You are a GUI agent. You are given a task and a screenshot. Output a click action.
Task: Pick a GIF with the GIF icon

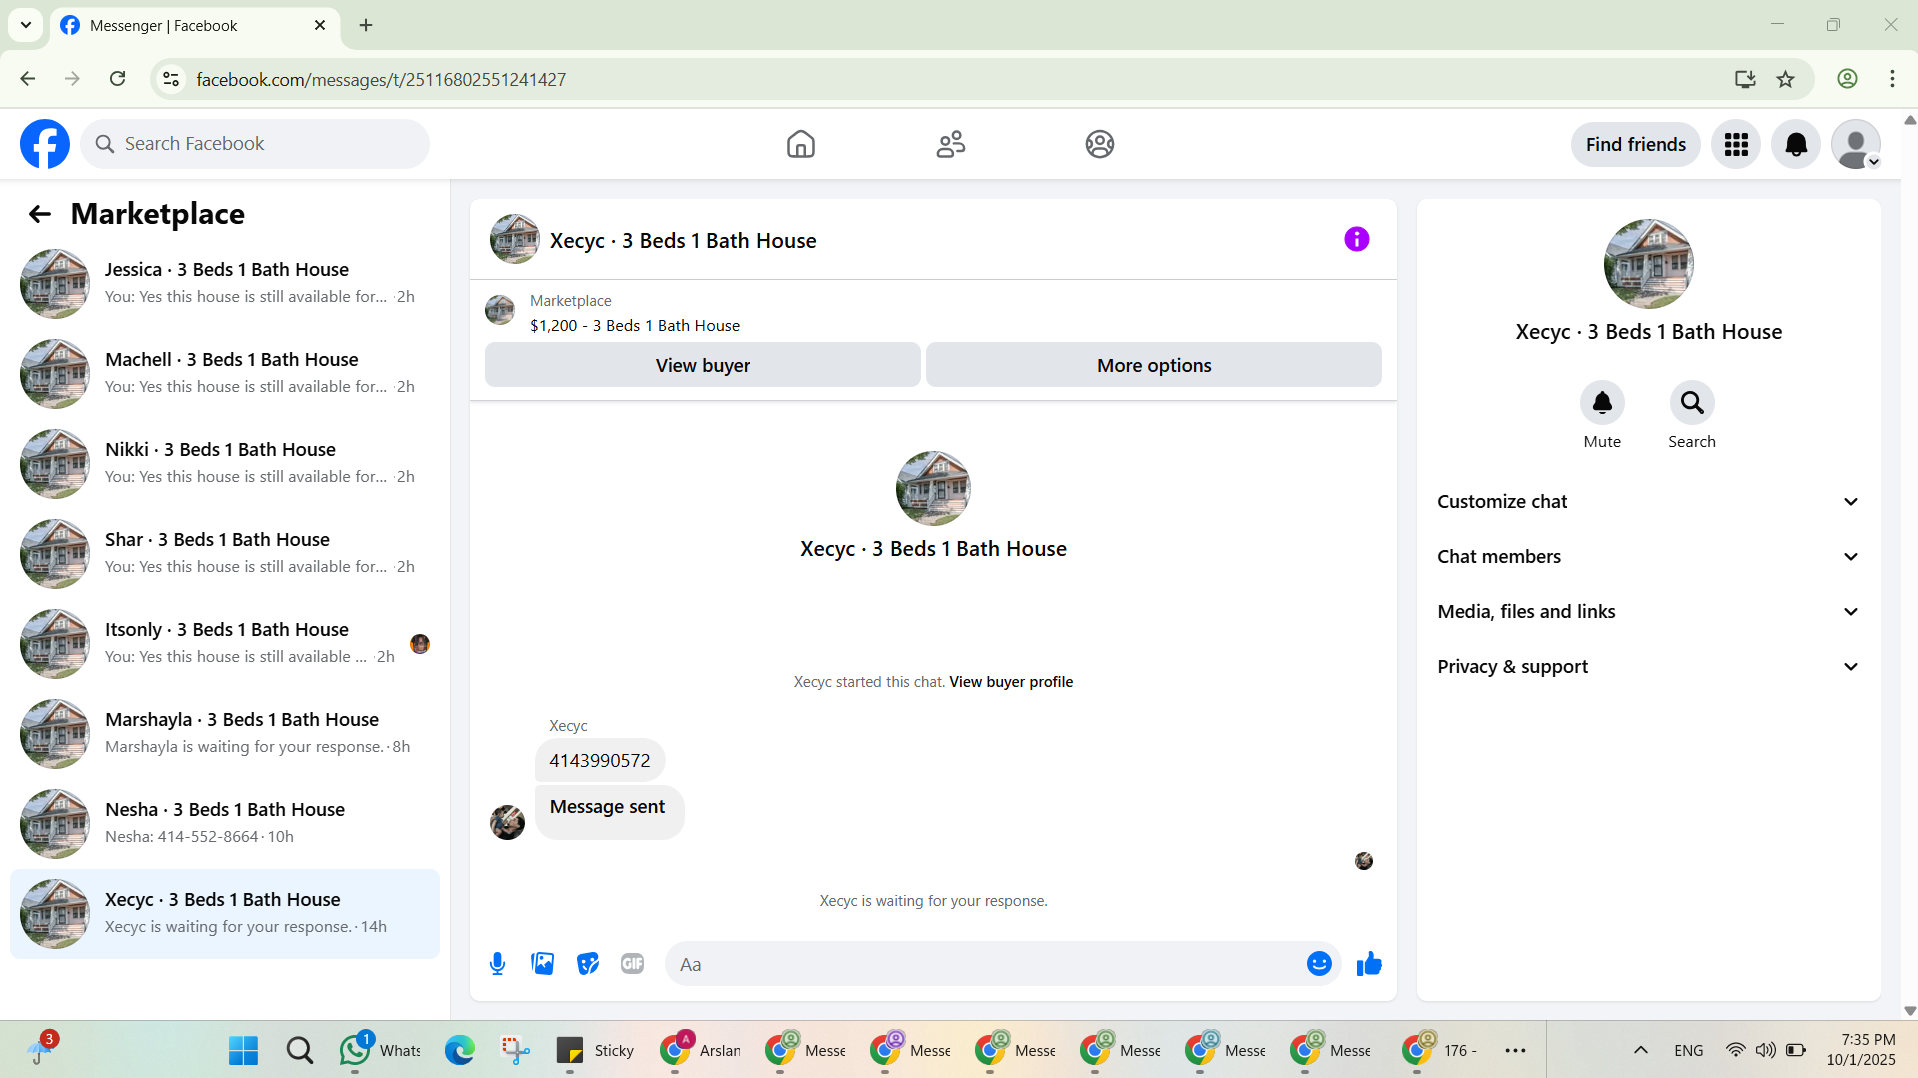633,964
